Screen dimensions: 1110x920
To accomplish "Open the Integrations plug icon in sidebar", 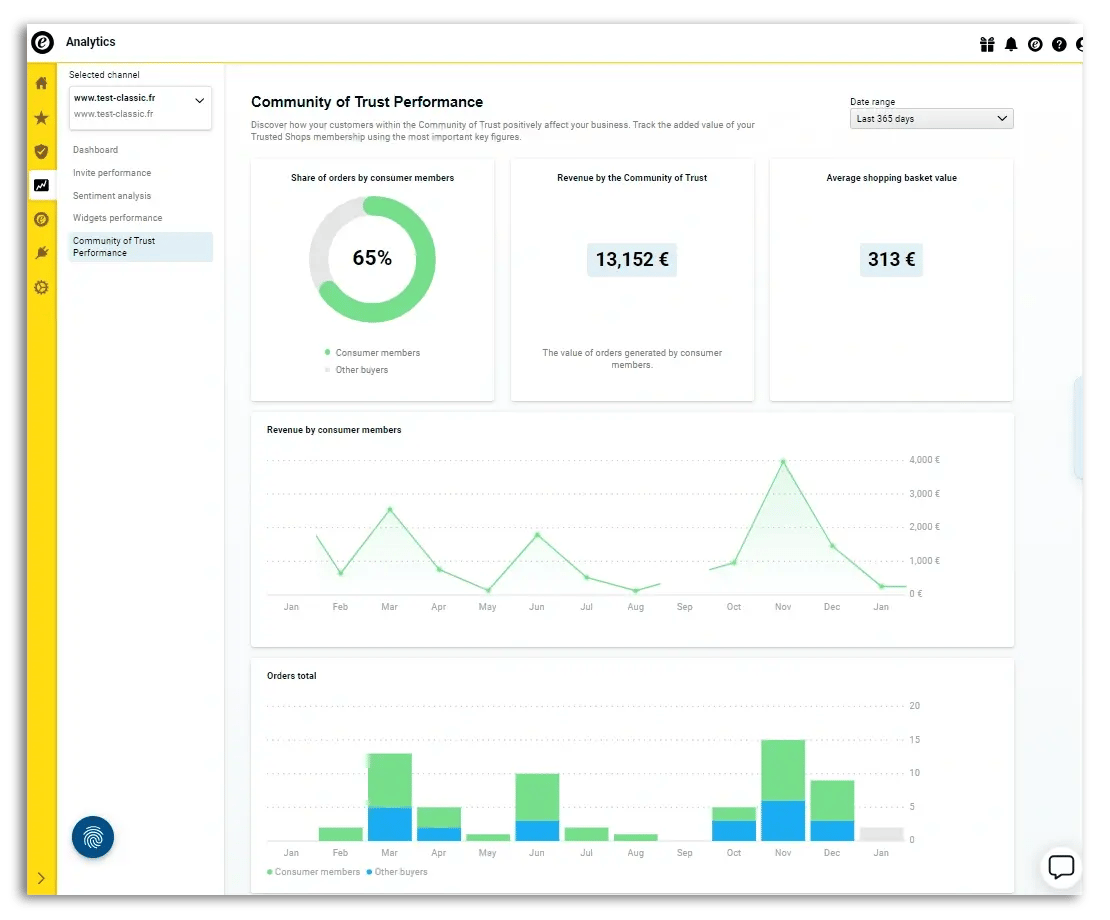I will (x=41, y=252).
